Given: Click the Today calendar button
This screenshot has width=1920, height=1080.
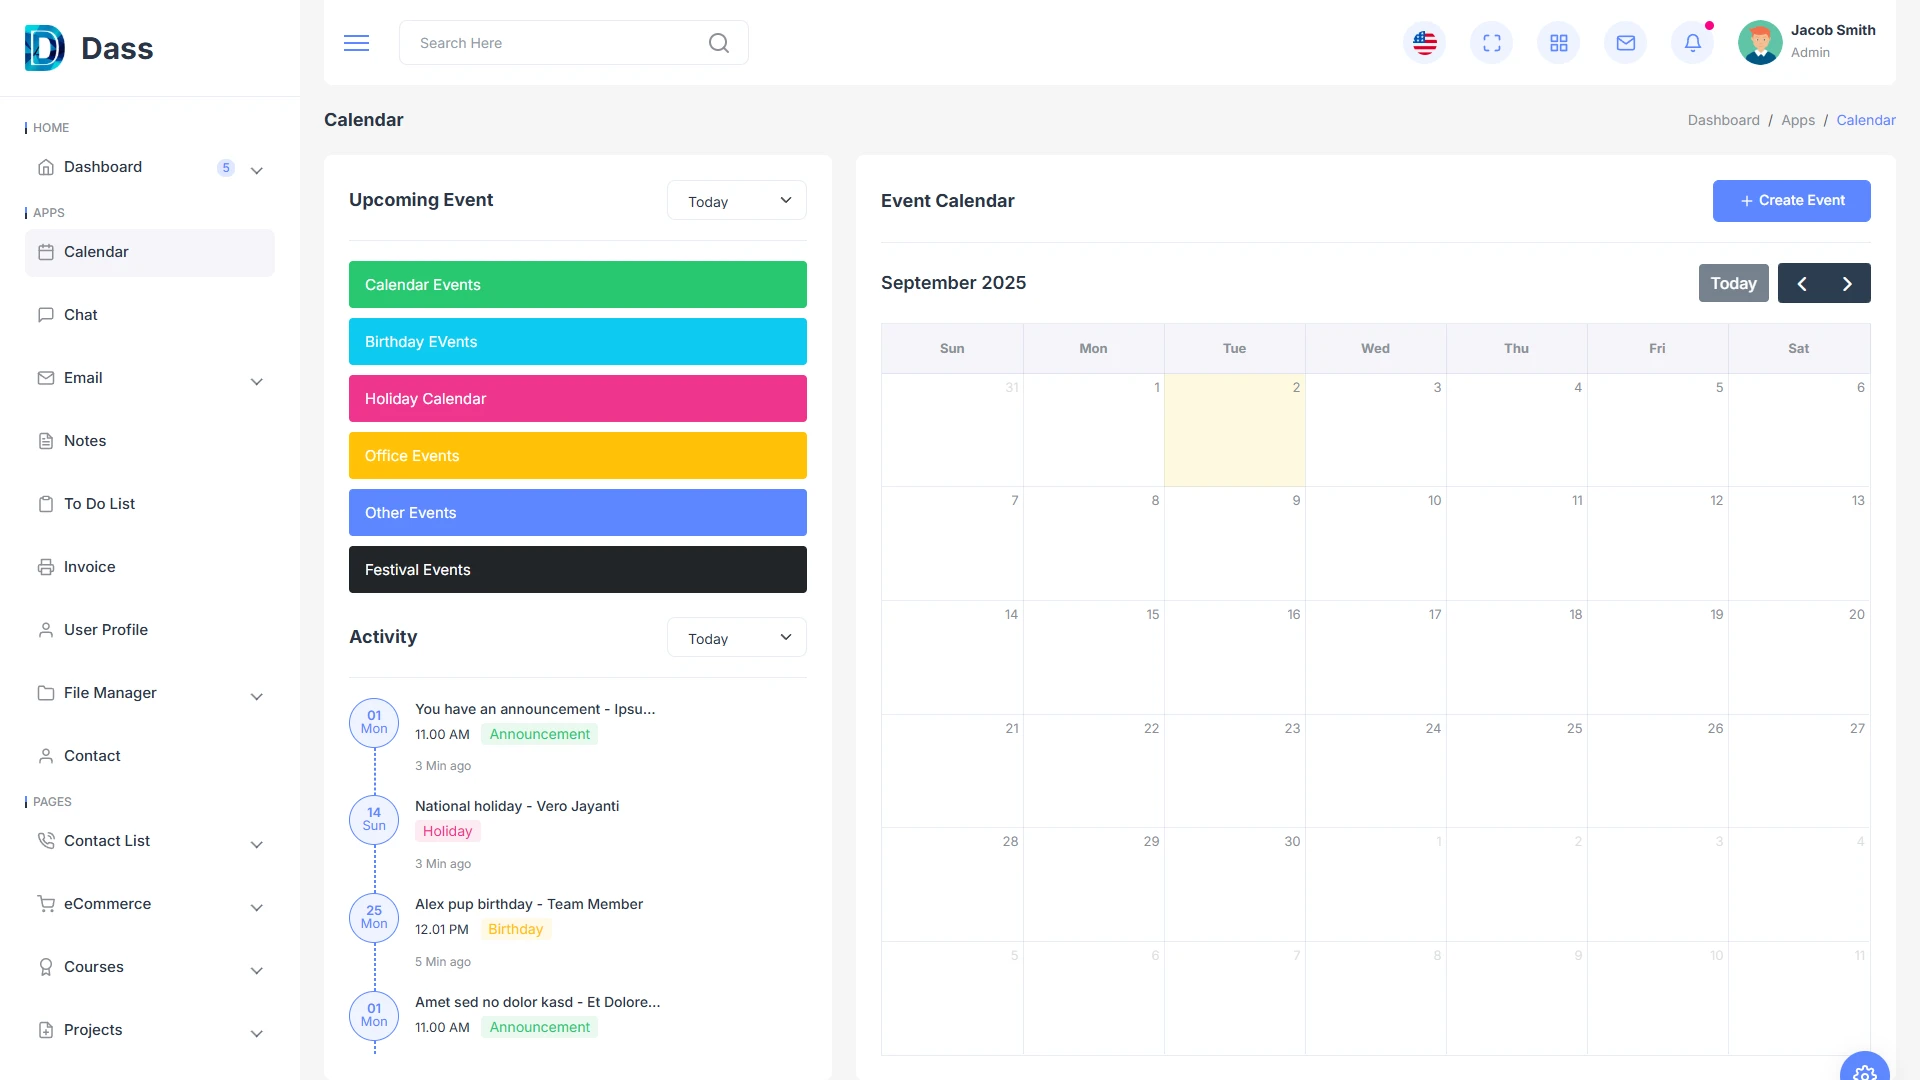Looking at the screenshot, I should point(1733,284).
